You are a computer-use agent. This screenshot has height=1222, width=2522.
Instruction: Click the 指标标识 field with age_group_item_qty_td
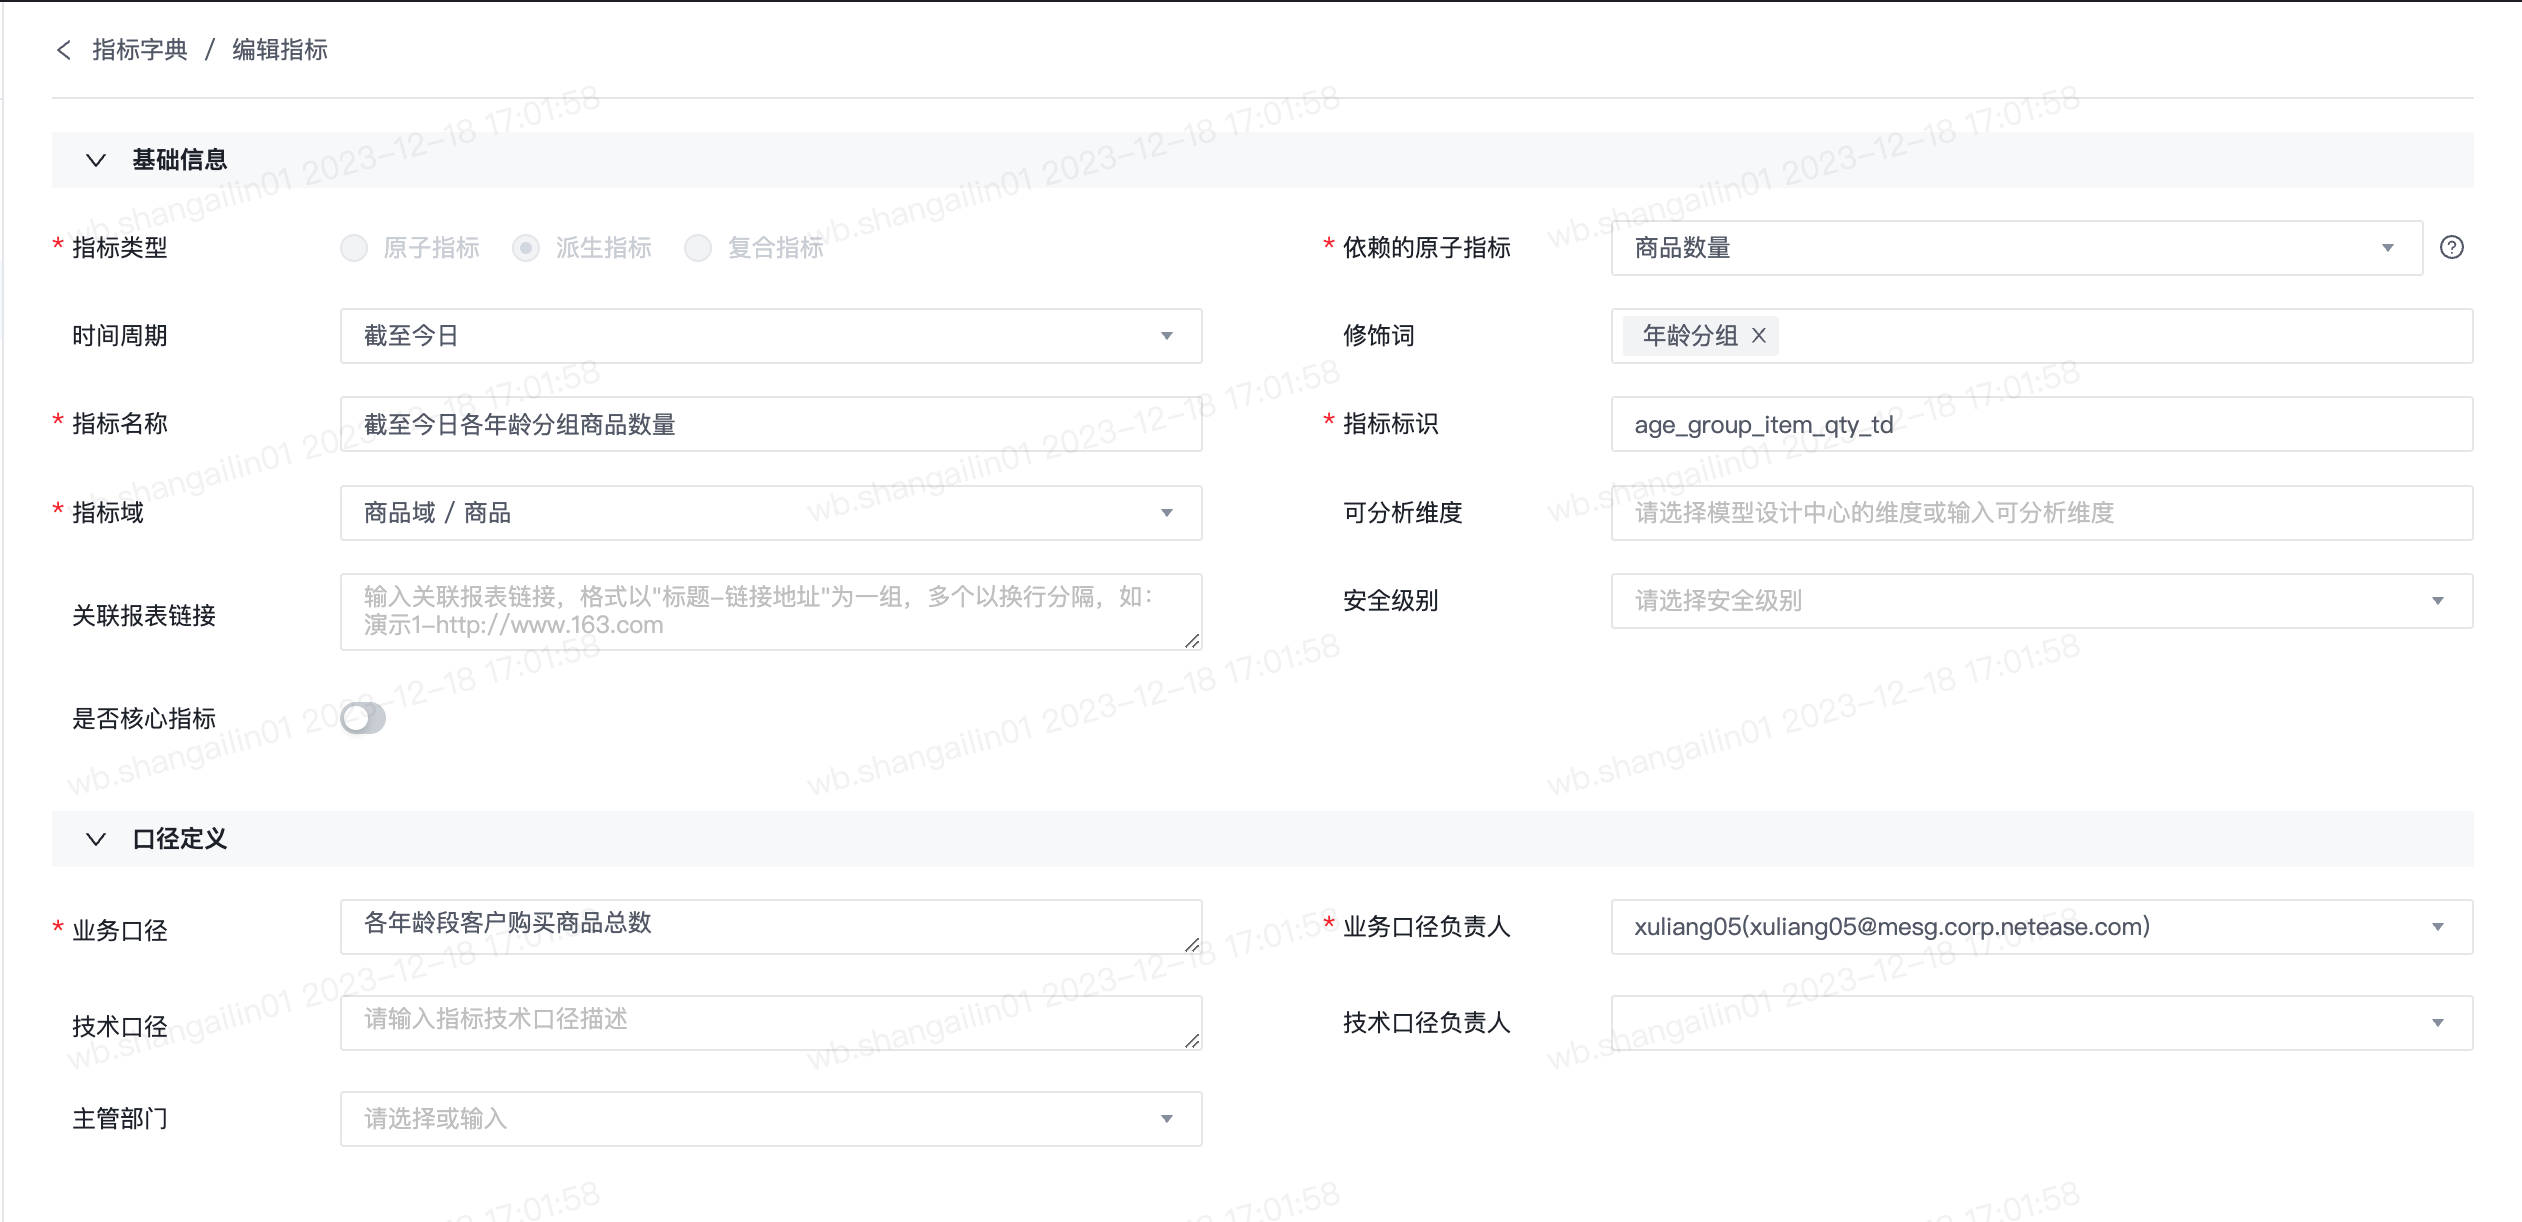click(2042, 424)
